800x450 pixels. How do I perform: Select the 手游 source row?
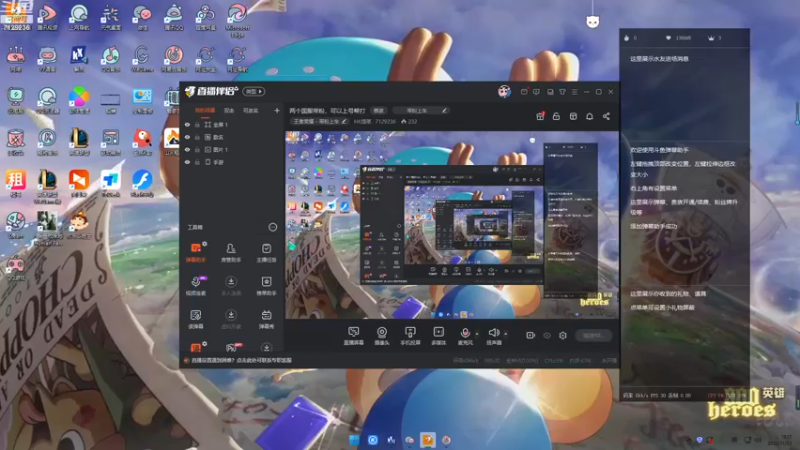(x=231, y=162)
